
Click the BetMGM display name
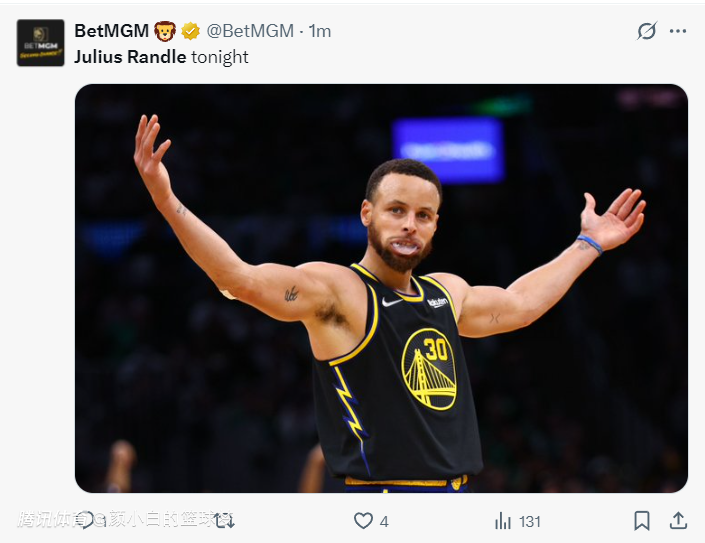[111, 31]
